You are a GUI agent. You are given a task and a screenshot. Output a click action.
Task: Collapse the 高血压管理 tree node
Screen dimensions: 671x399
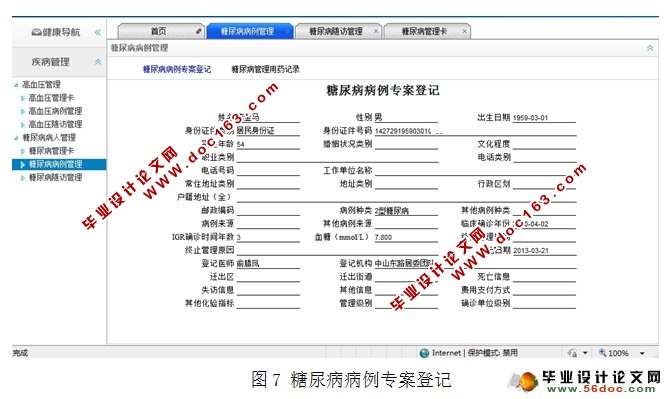(16, 85)
